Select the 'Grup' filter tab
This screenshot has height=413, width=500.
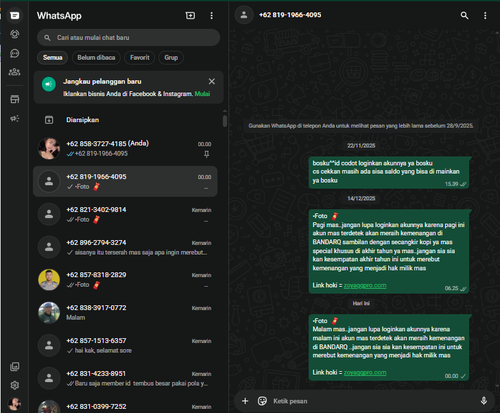coord(171,58)
